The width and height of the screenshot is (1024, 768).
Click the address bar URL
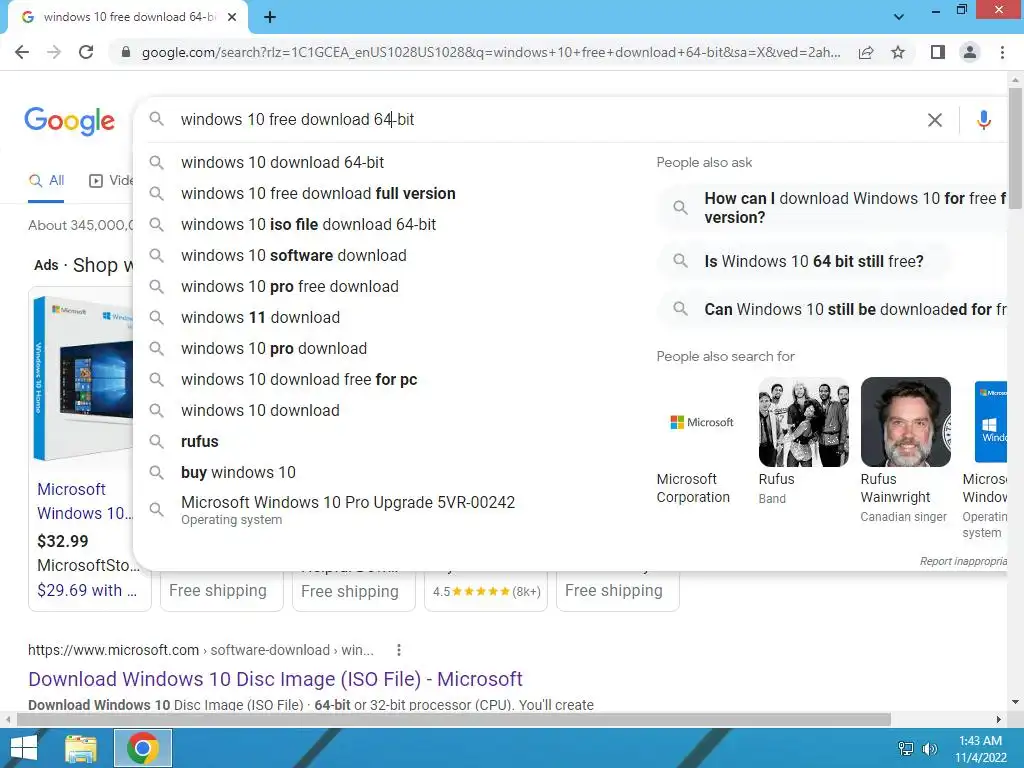click(490, 52)
